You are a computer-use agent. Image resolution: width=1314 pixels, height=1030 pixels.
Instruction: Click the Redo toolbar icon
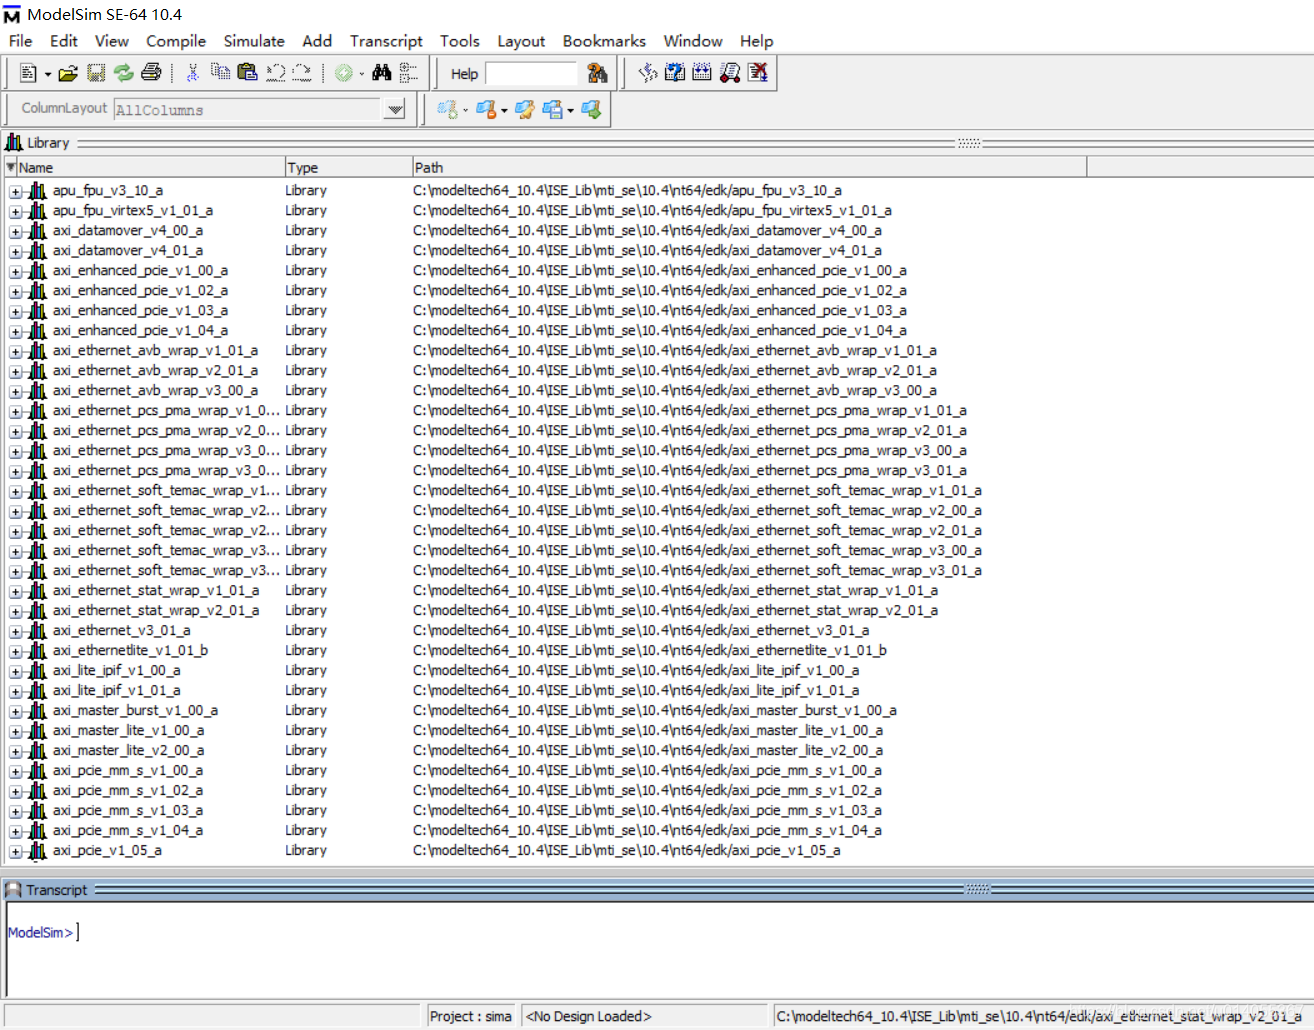tap(302, 73)
